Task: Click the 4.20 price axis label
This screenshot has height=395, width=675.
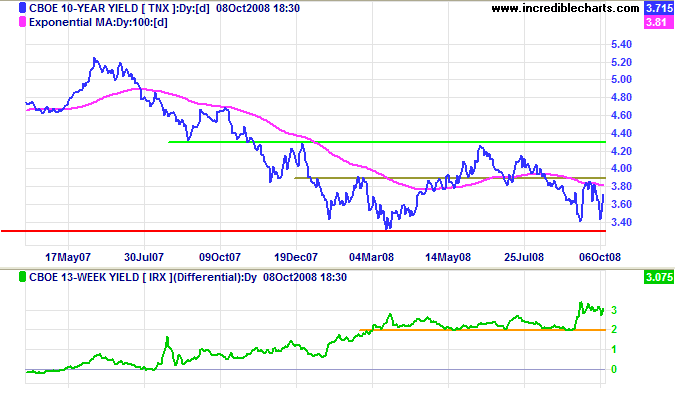Action: point(621,151)
